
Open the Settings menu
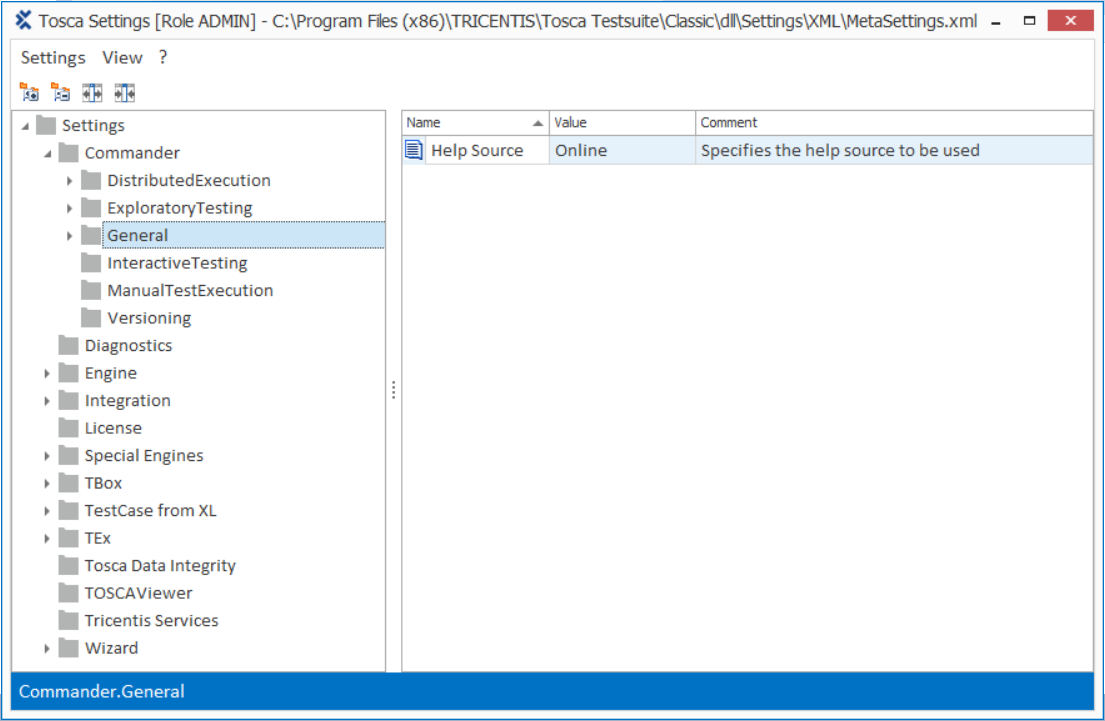pyautogui.click(x=53, y=58)
